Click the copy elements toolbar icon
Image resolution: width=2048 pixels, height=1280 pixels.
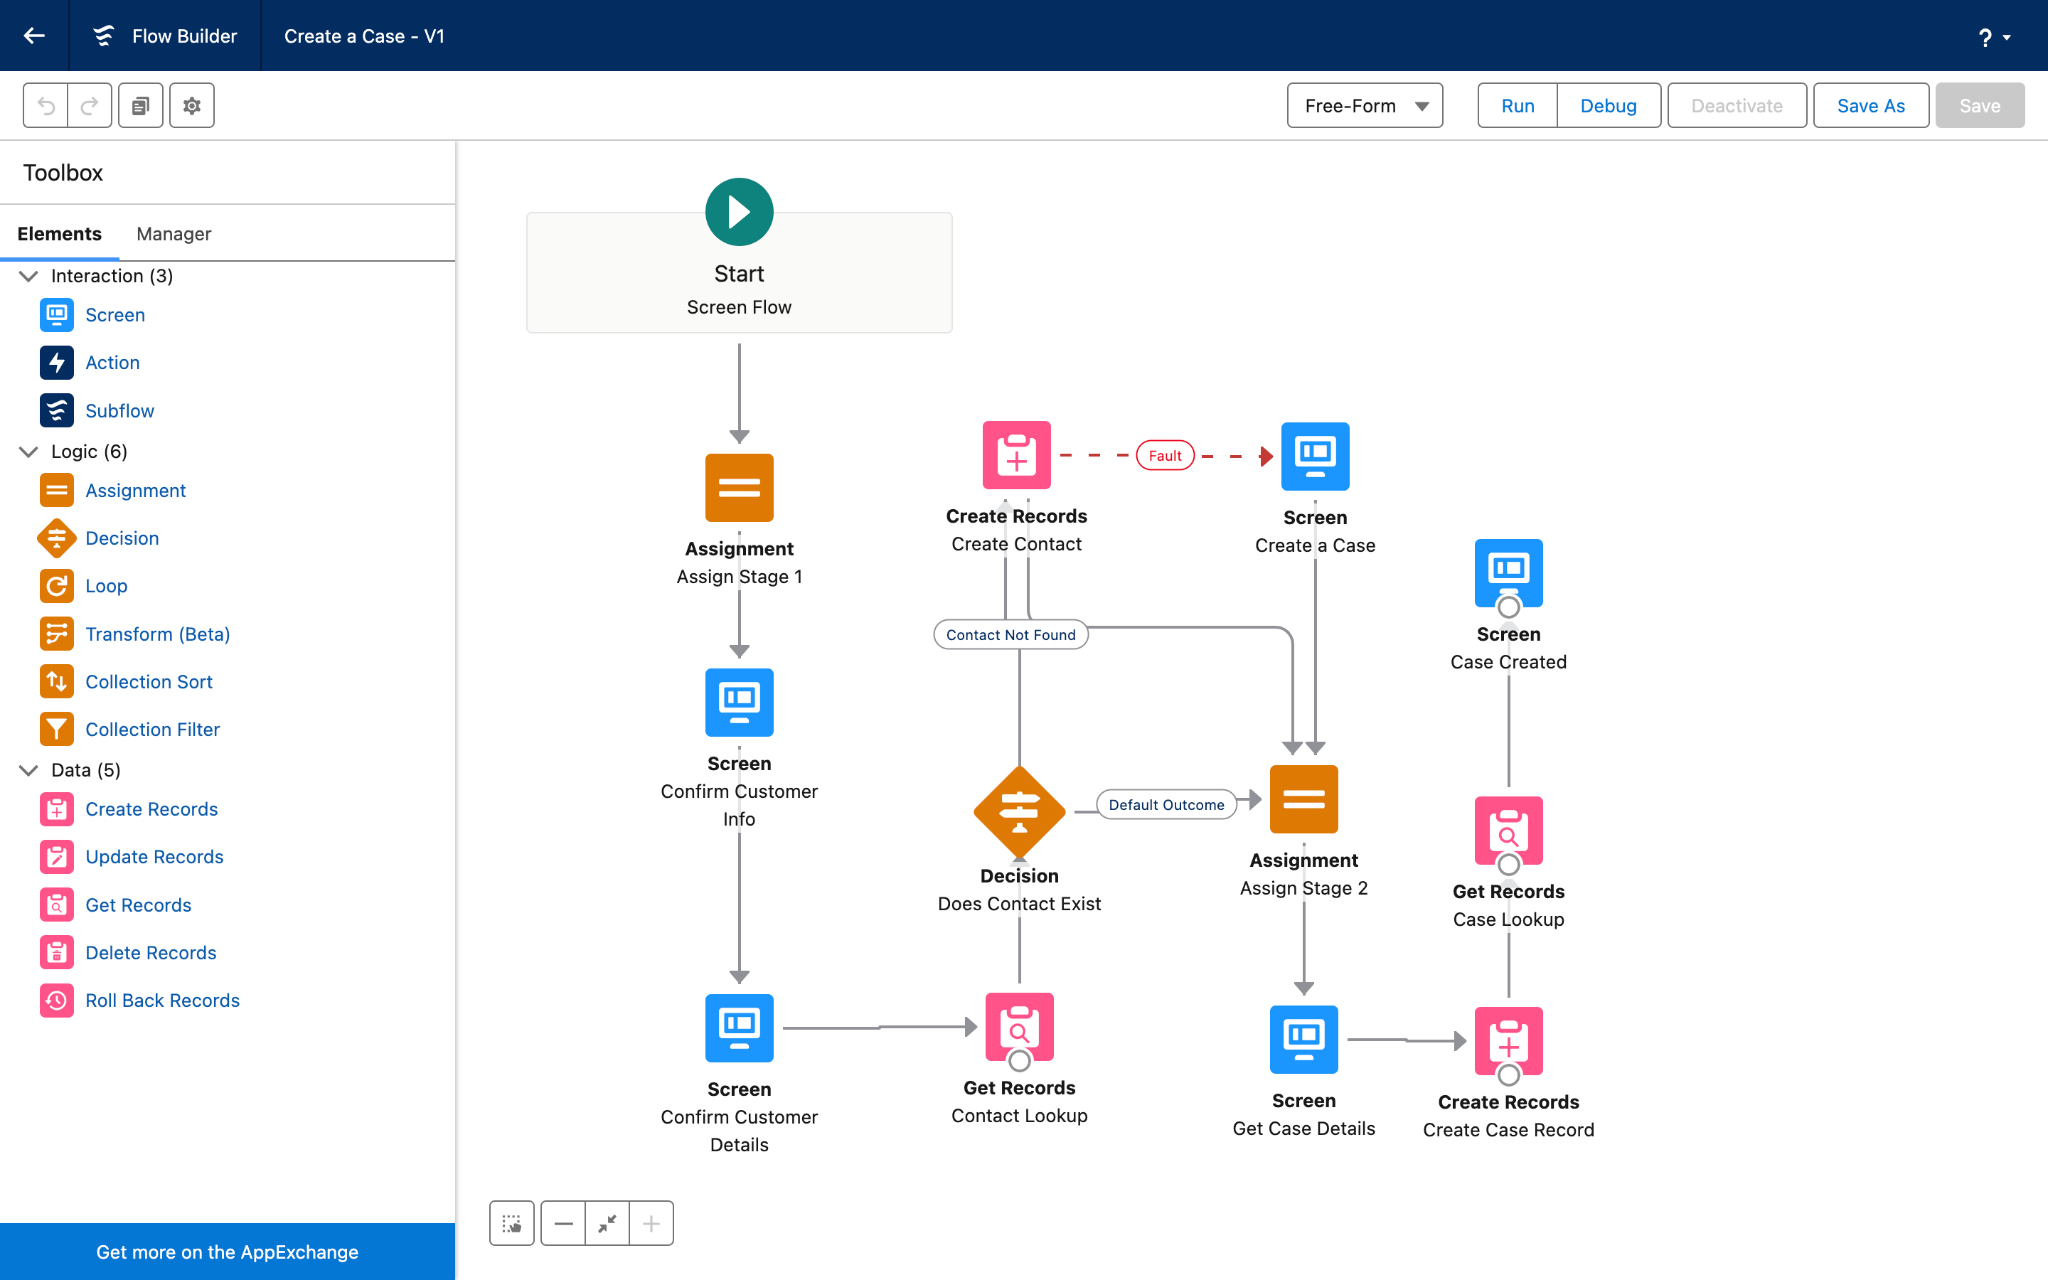click(141, 105)
